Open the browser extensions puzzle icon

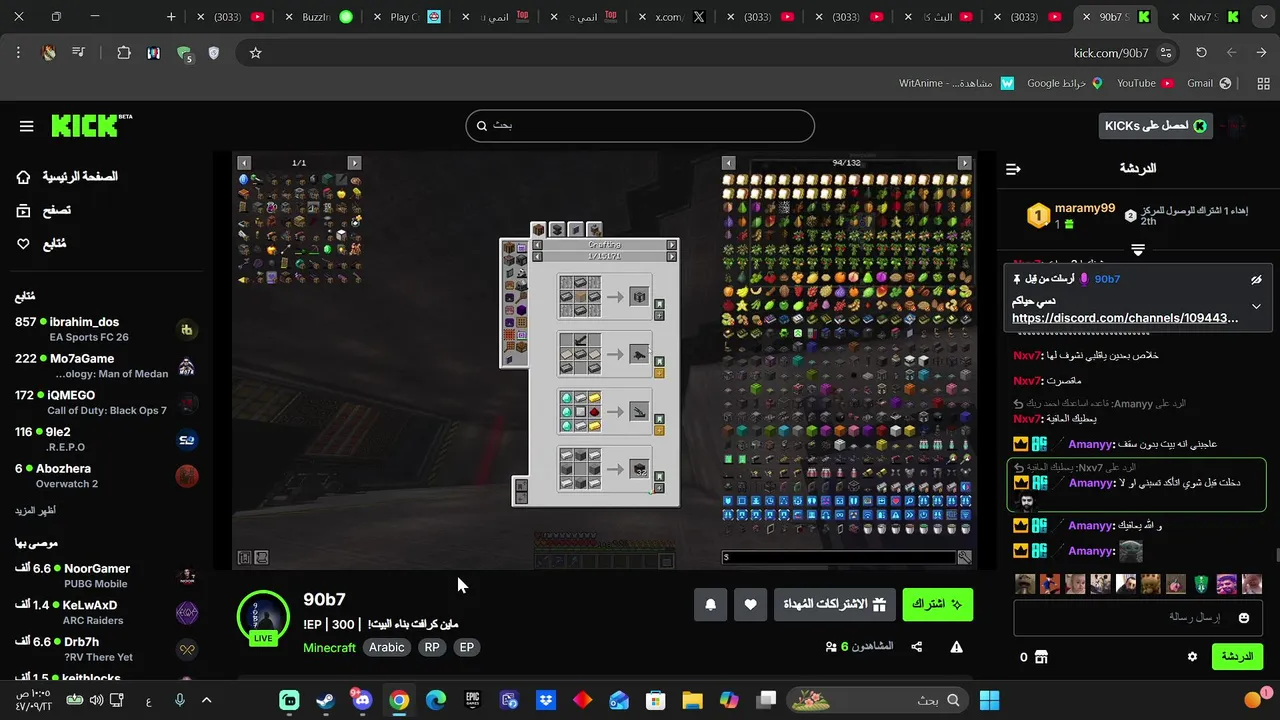tap(124, 53)
